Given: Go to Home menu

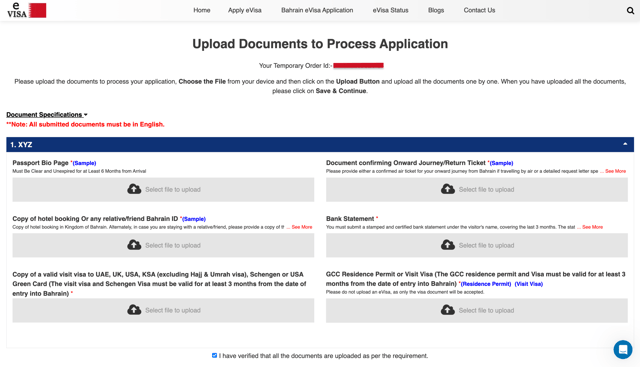Looking at the screenshot, I should click(x=202, y=10).
